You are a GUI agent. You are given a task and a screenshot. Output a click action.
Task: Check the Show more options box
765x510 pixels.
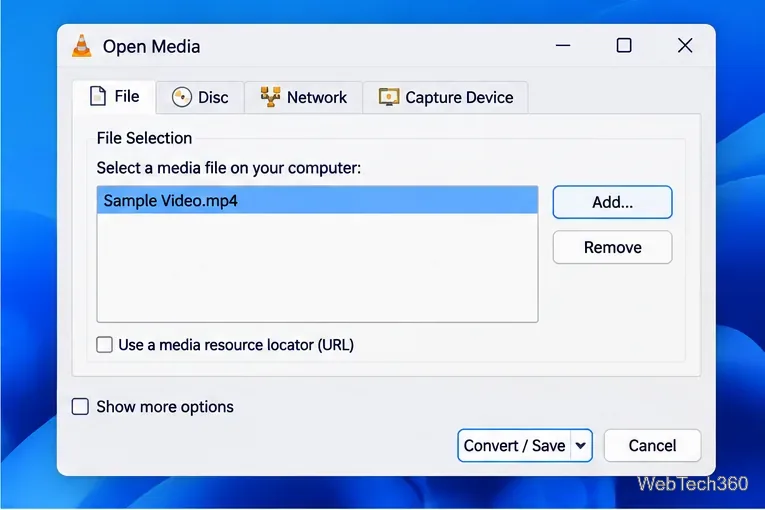[81, 407]
